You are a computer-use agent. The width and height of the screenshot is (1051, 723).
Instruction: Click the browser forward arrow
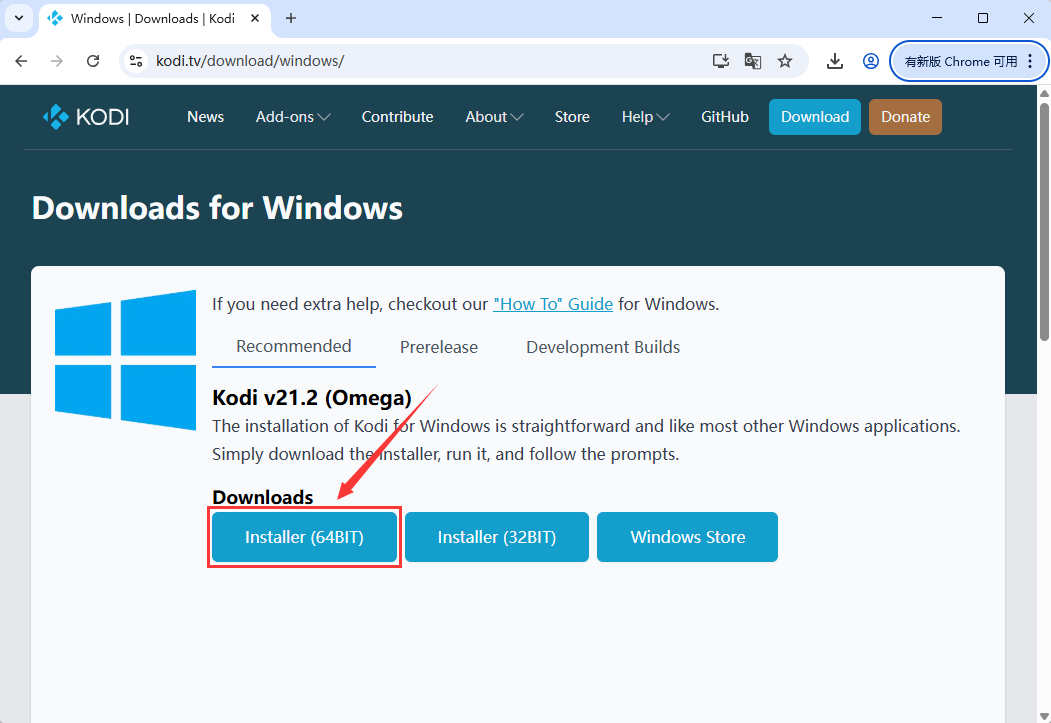(x=57, y=61)
